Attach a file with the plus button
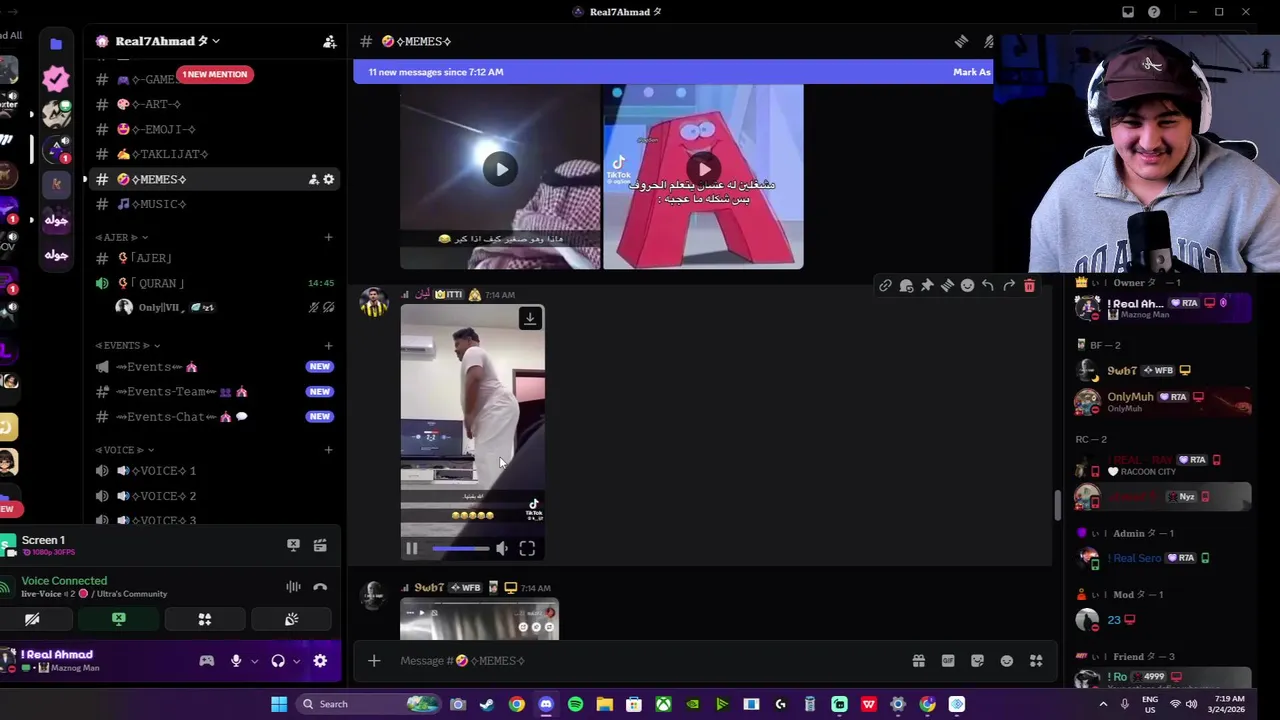 point(374,661)
